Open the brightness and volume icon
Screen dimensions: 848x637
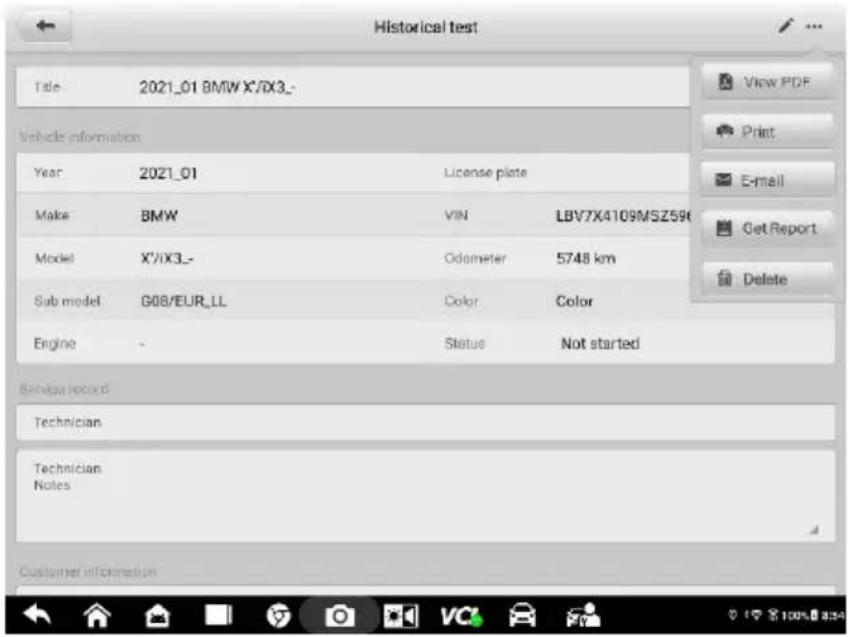pos(400,616)
